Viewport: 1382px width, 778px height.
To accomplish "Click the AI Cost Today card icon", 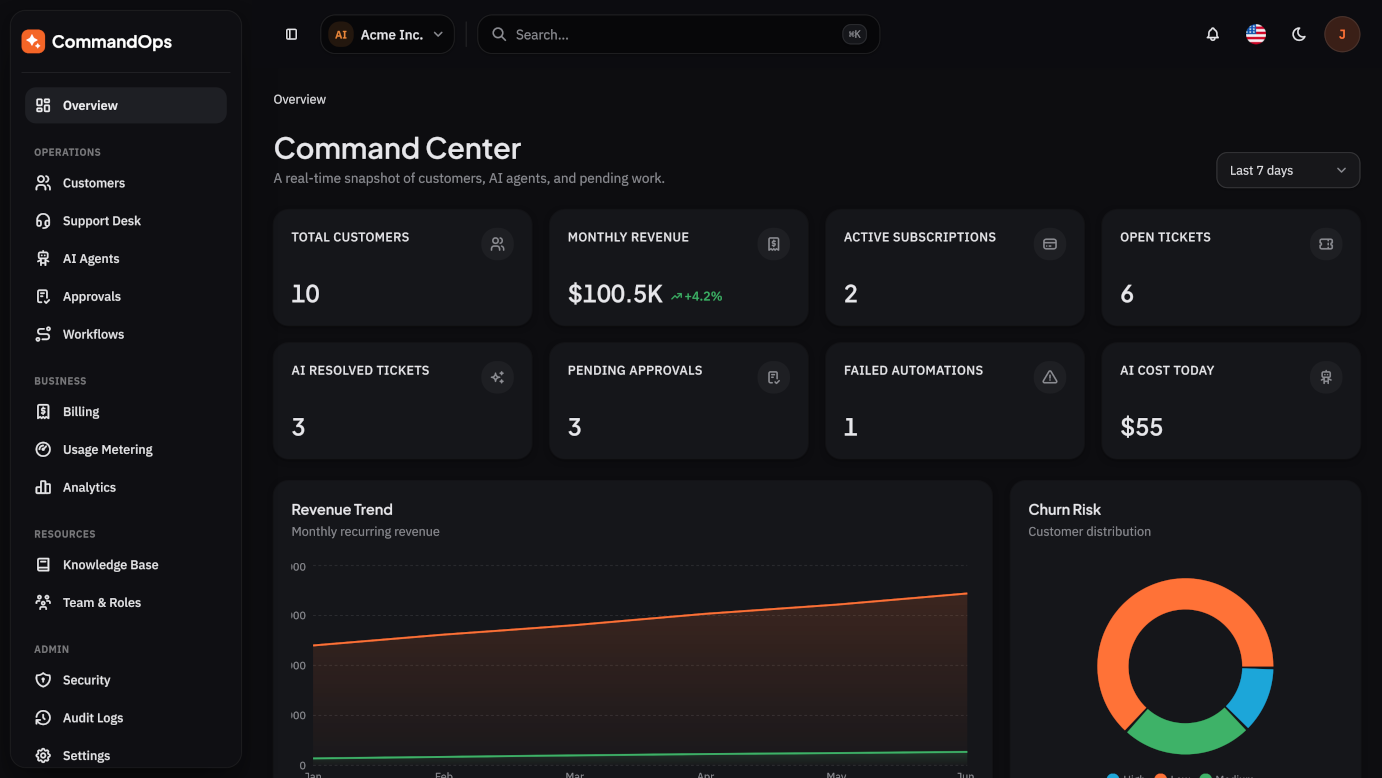I will [1326, 377].
